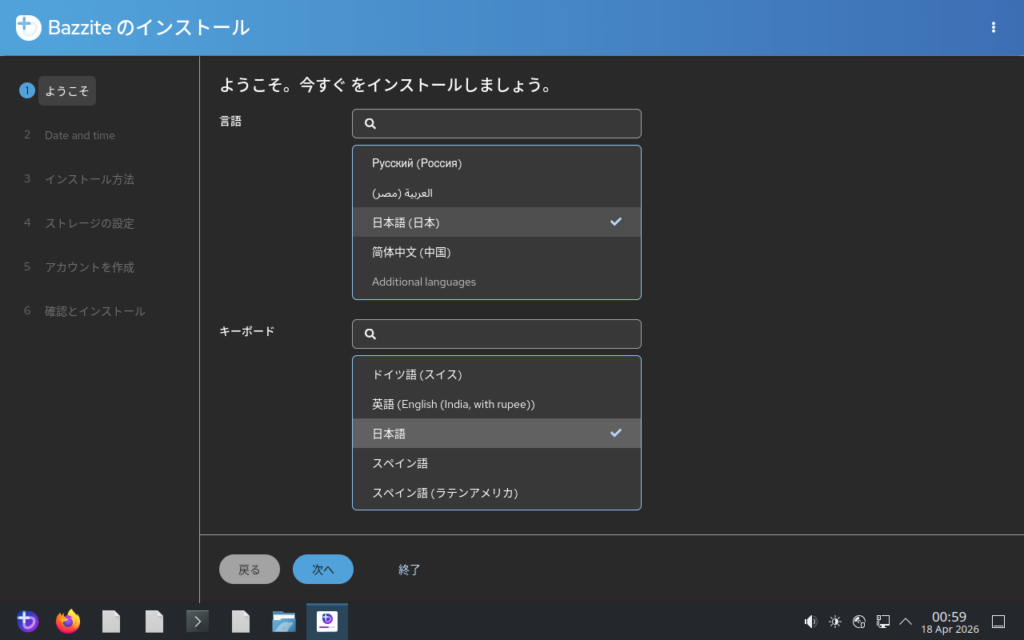Screen dimensions: 1024x640
Task: Open the Bazzite application launcher in taskbar
Action: tap(27, 622)
